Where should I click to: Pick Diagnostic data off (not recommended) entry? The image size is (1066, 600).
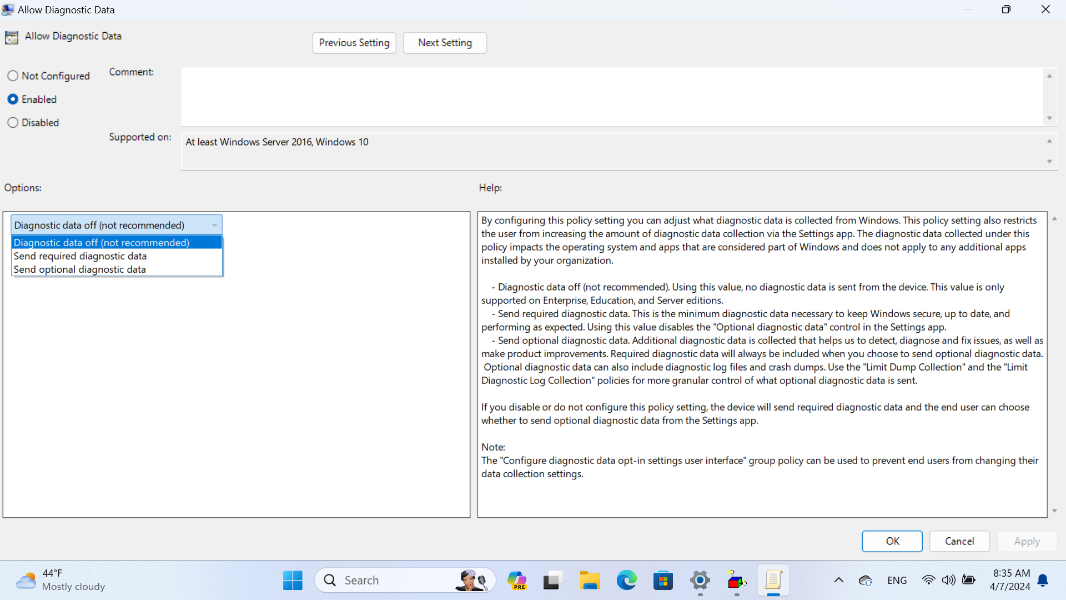click(101, 242)
